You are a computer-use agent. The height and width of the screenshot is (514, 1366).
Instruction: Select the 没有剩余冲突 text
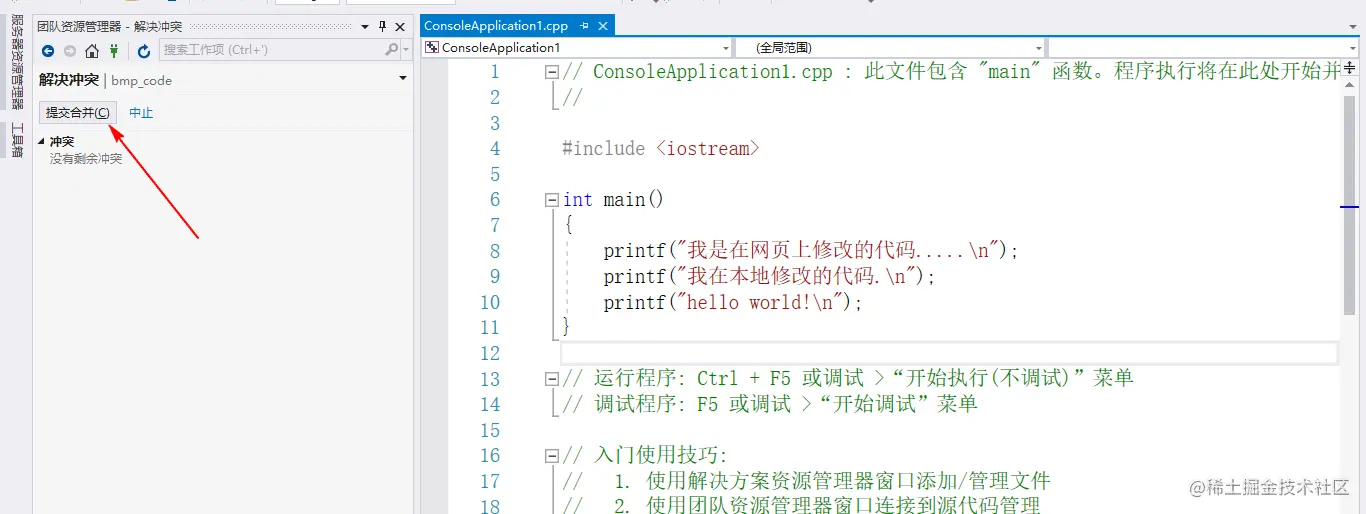pos(86,158)
